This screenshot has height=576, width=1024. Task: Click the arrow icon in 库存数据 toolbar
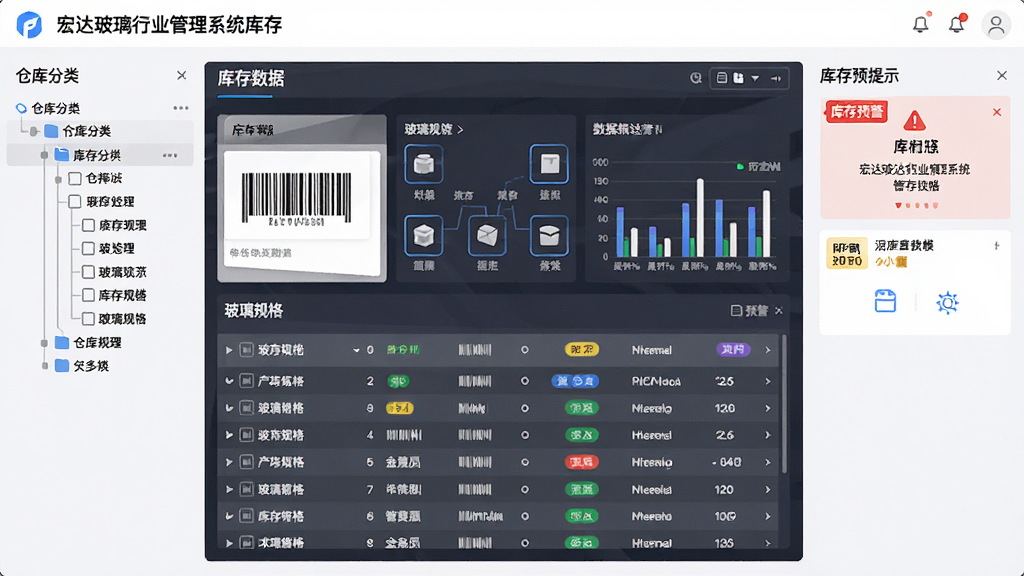click(776, 78)
